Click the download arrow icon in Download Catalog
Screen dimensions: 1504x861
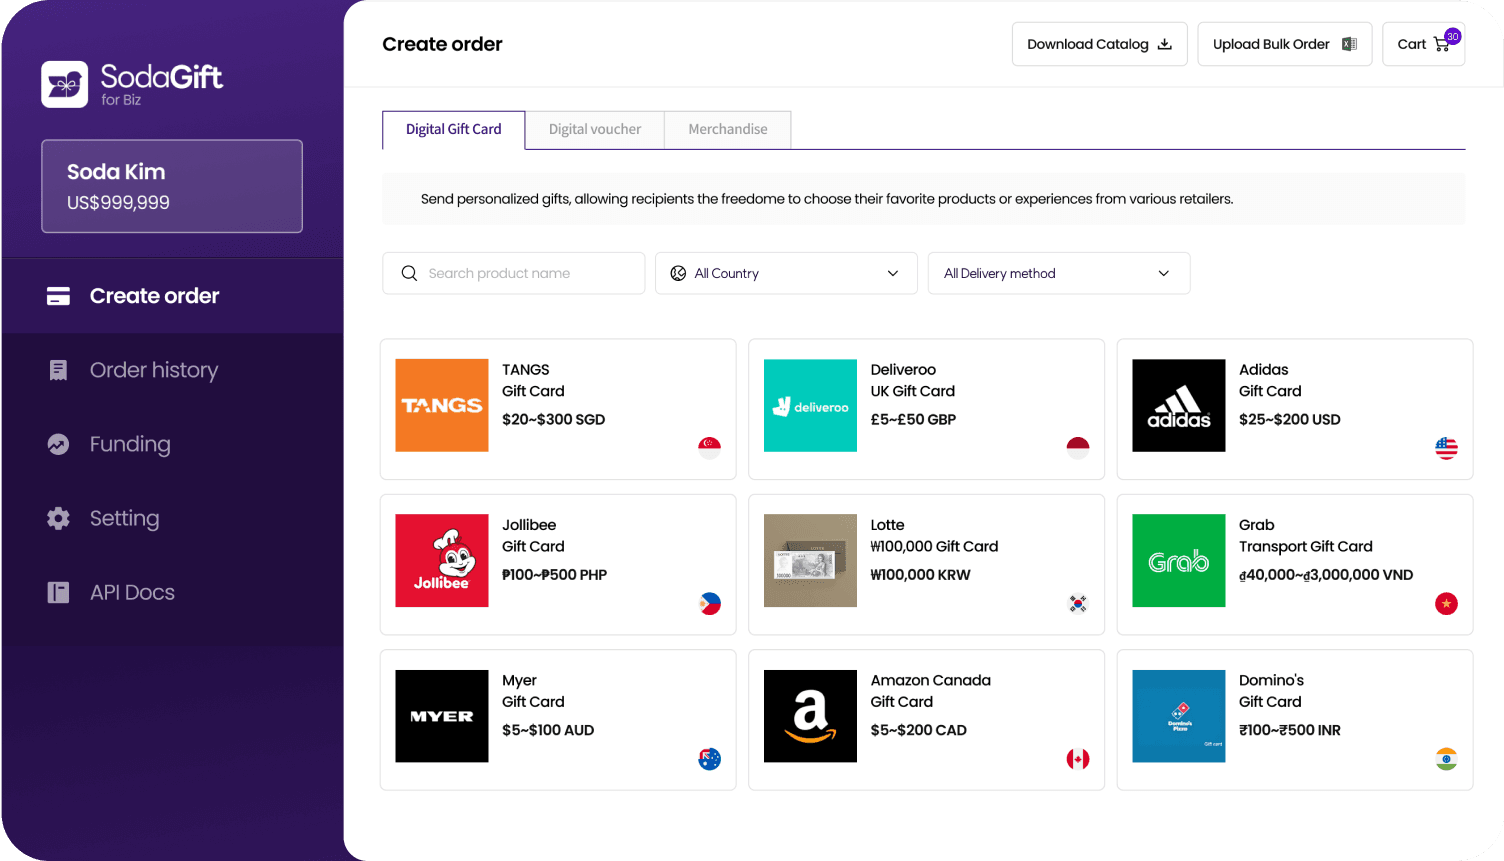click(x=1165, y=44)
